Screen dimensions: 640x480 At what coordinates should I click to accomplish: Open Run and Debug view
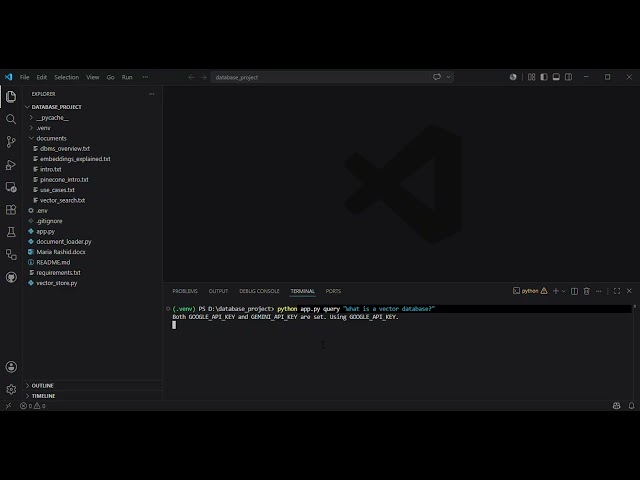click(x=11, y=164)
